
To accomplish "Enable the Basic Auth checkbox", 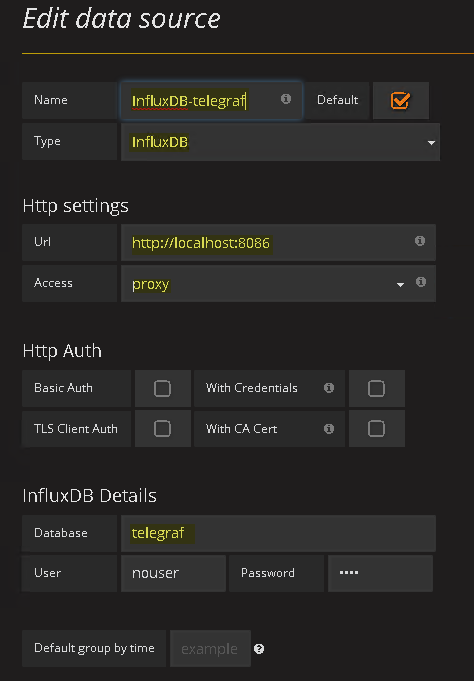I will pyautogui.click(x=162, y=388).
